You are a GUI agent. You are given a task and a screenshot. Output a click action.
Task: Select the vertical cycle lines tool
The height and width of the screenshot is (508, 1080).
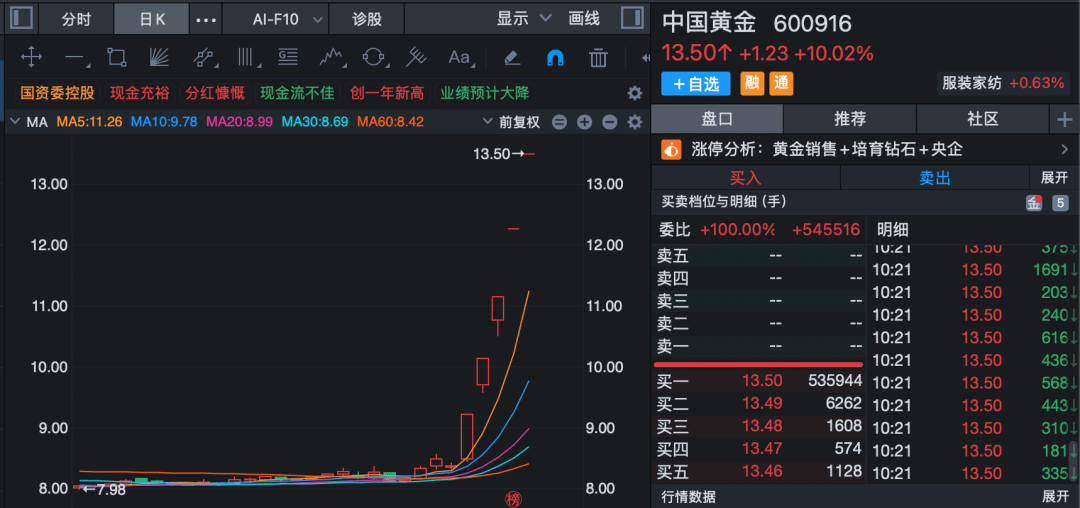click(x=247, y=57)
